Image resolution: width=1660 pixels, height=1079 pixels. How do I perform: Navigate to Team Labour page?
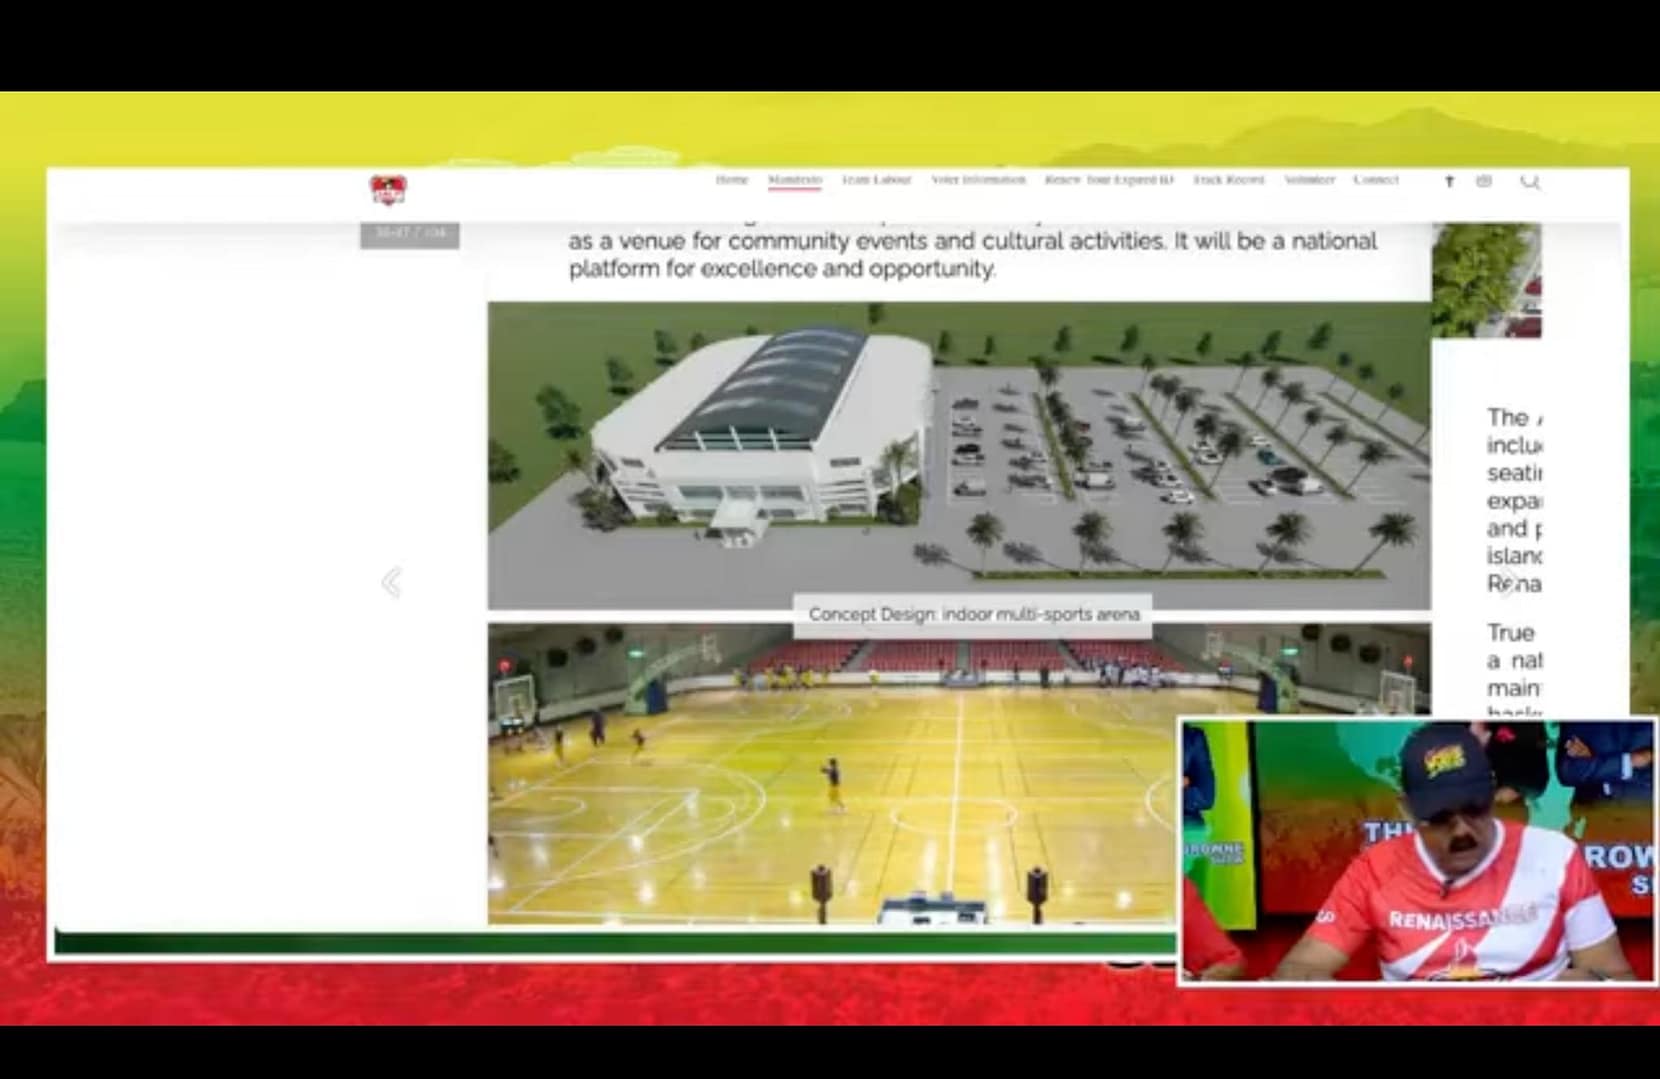coord(876,180)
